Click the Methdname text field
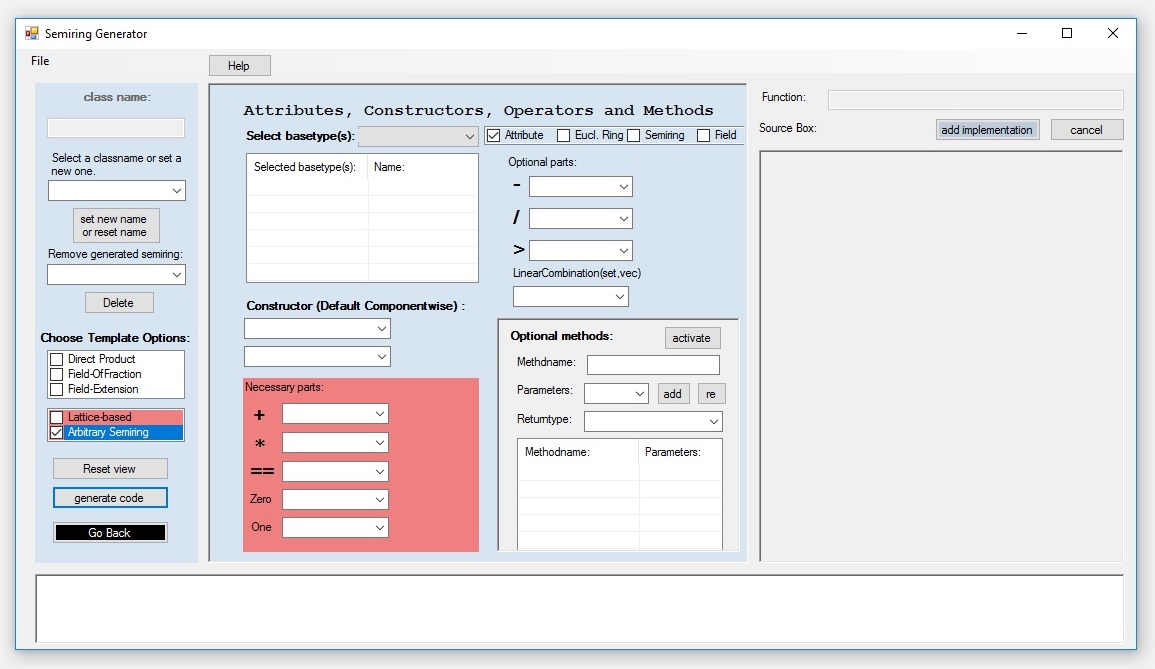The height and width of the screenshot is (669, 1155). pyautogui.click(x=653, y=365)
